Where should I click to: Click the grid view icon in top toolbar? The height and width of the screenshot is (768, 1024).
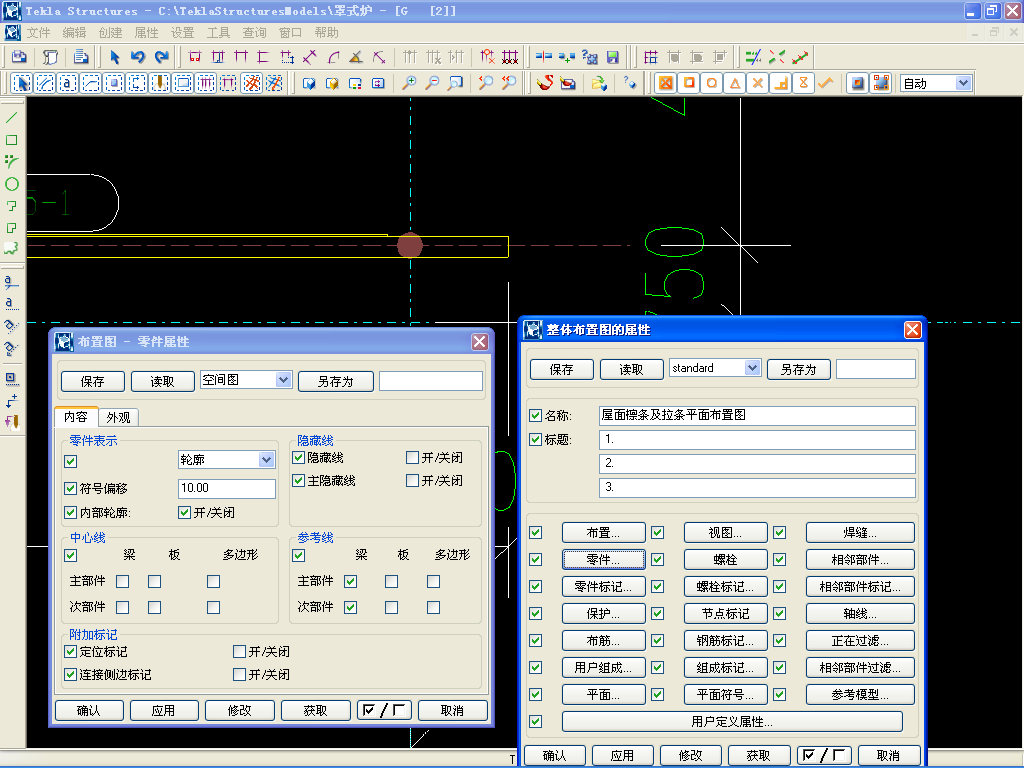coord(650,57)
